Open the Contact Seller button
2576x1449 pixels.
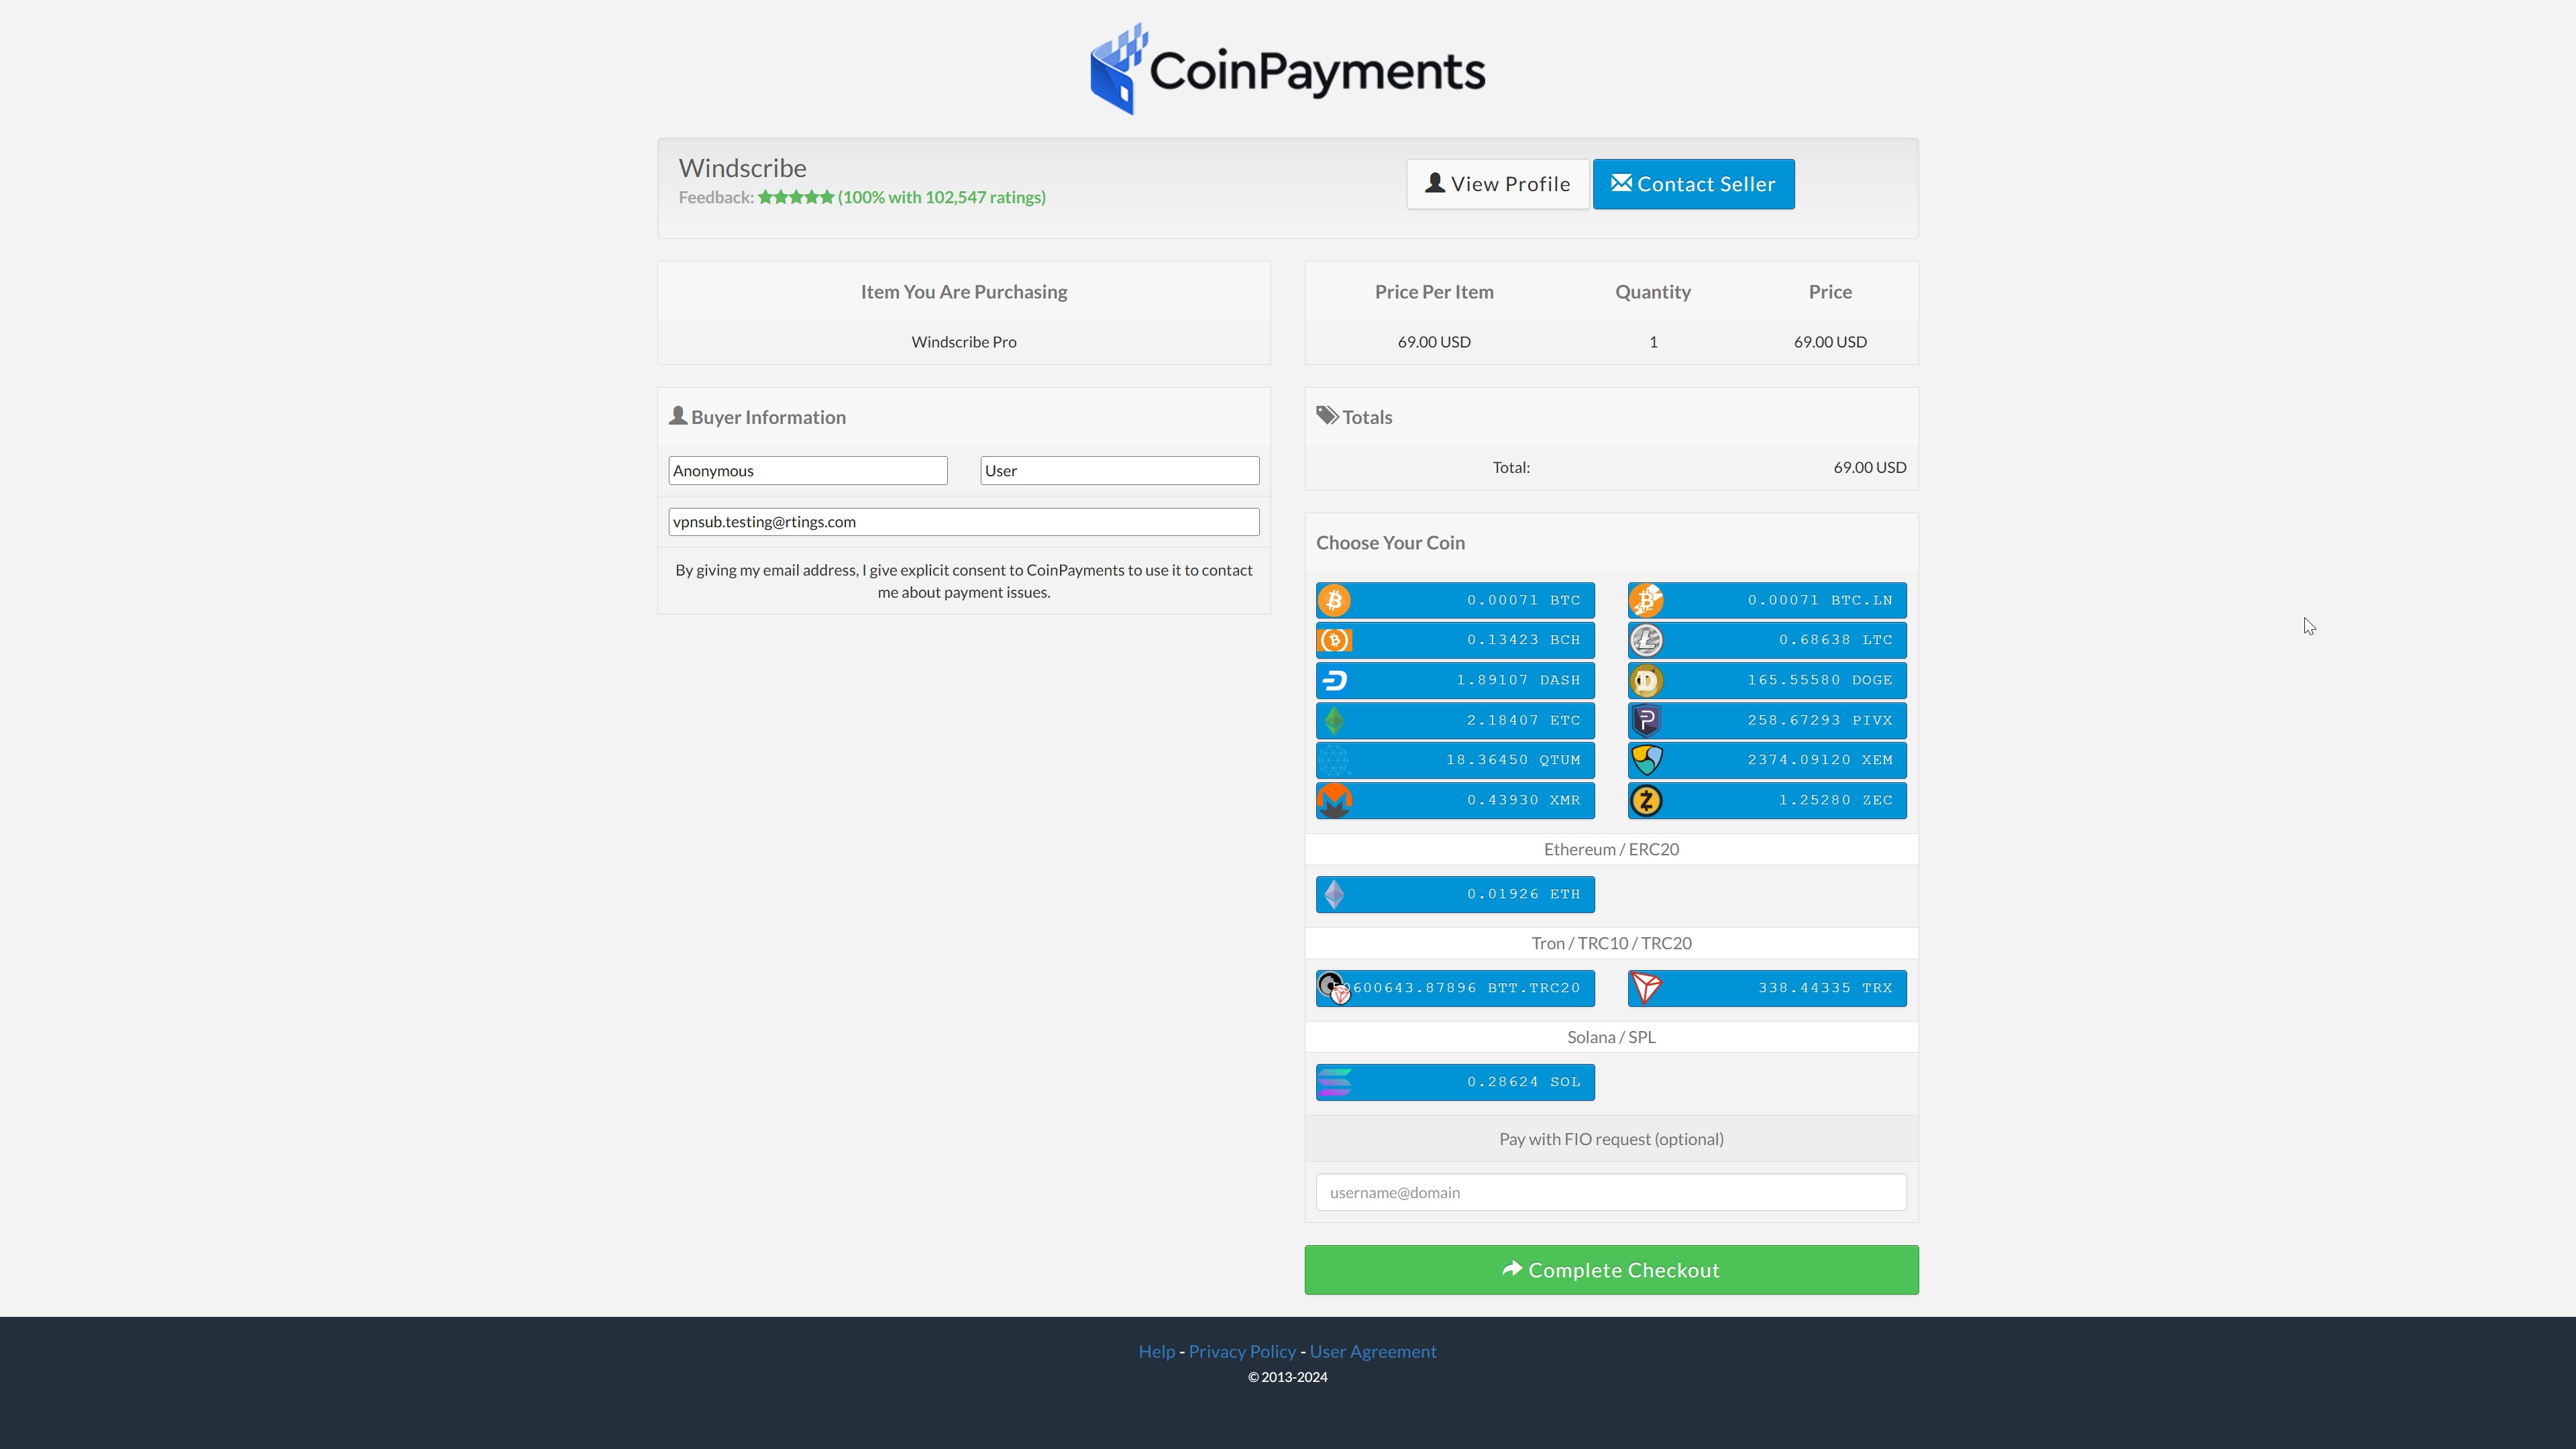1693,184
